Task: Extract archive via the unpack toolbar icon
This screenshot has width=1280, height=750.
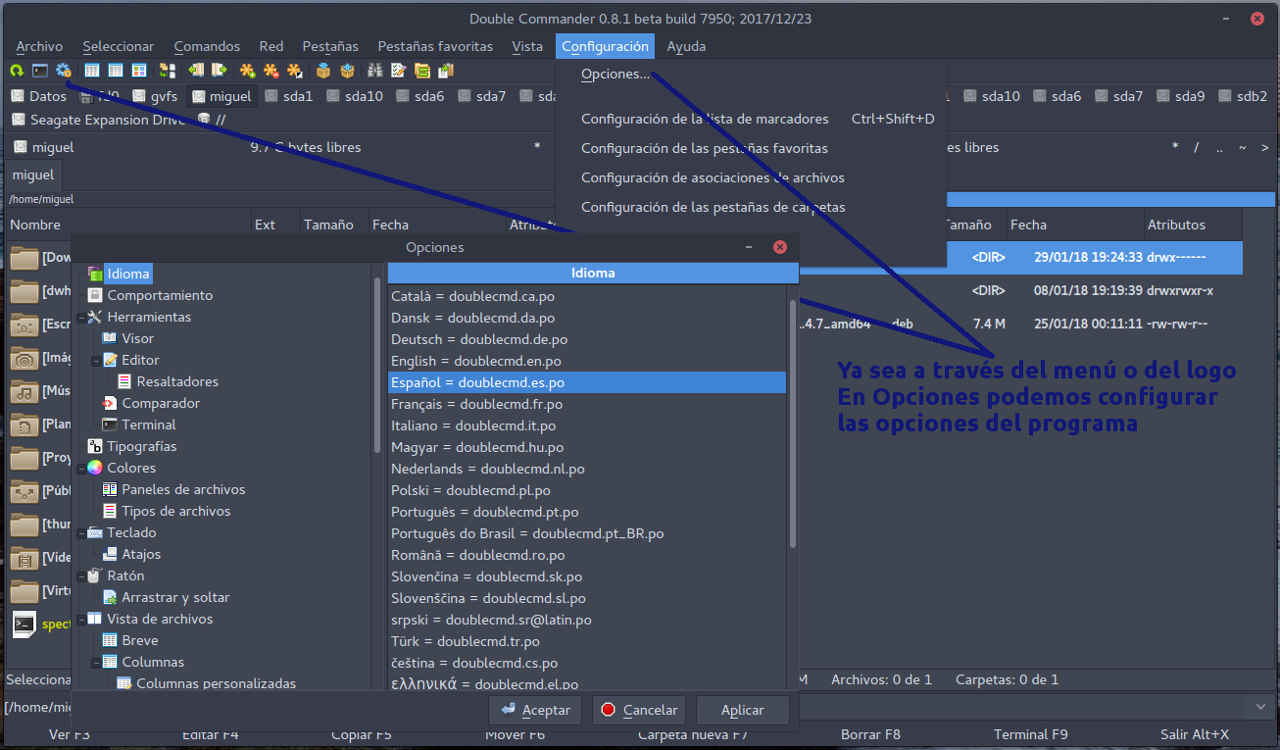Action: (x=347, y=70)
